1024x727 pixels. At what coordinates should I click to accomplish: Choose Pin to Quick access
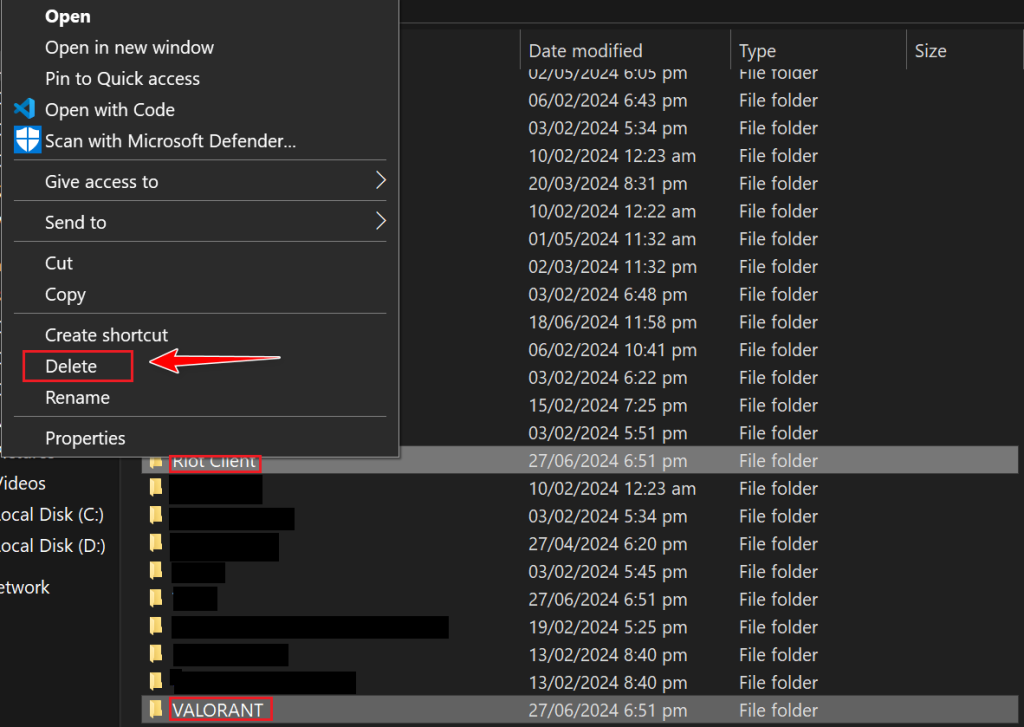122,79
